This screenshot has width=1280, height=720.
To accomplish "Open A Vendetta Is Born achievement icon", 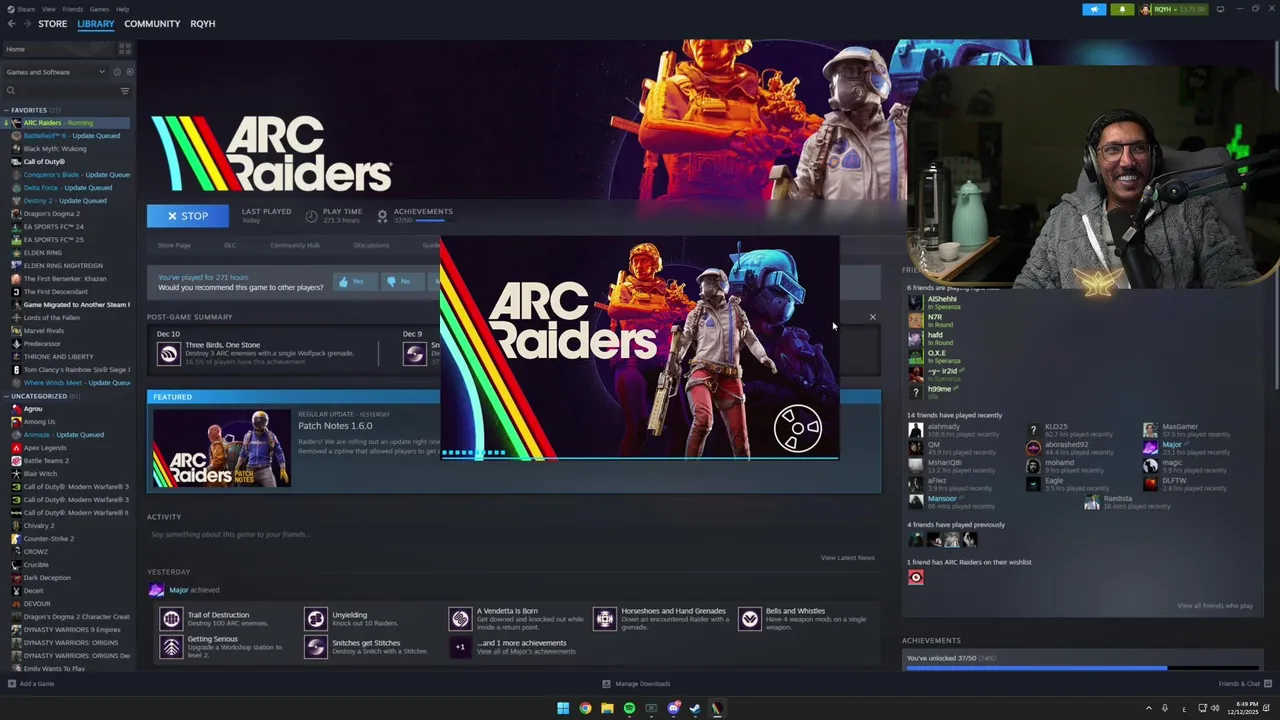I will [x=460, y=619].
